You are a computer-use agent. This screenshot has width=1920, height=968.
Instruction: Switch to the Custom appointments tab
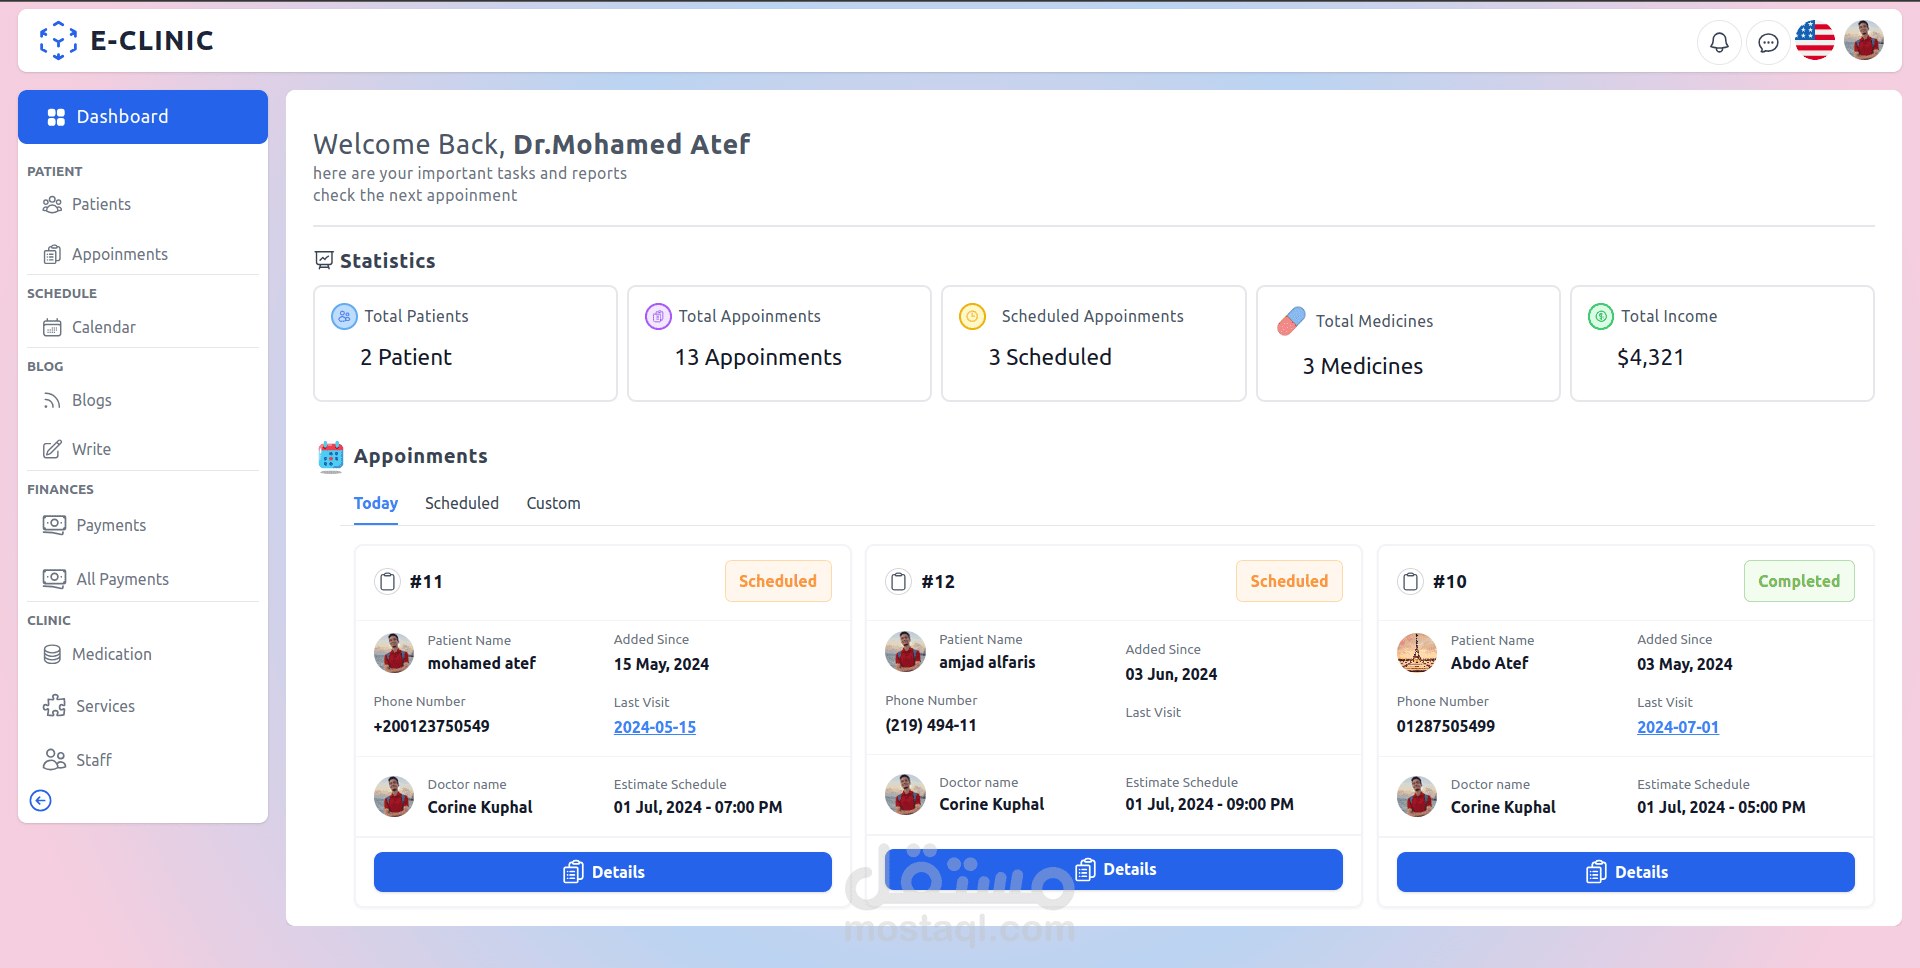click(x=553, y=503)
